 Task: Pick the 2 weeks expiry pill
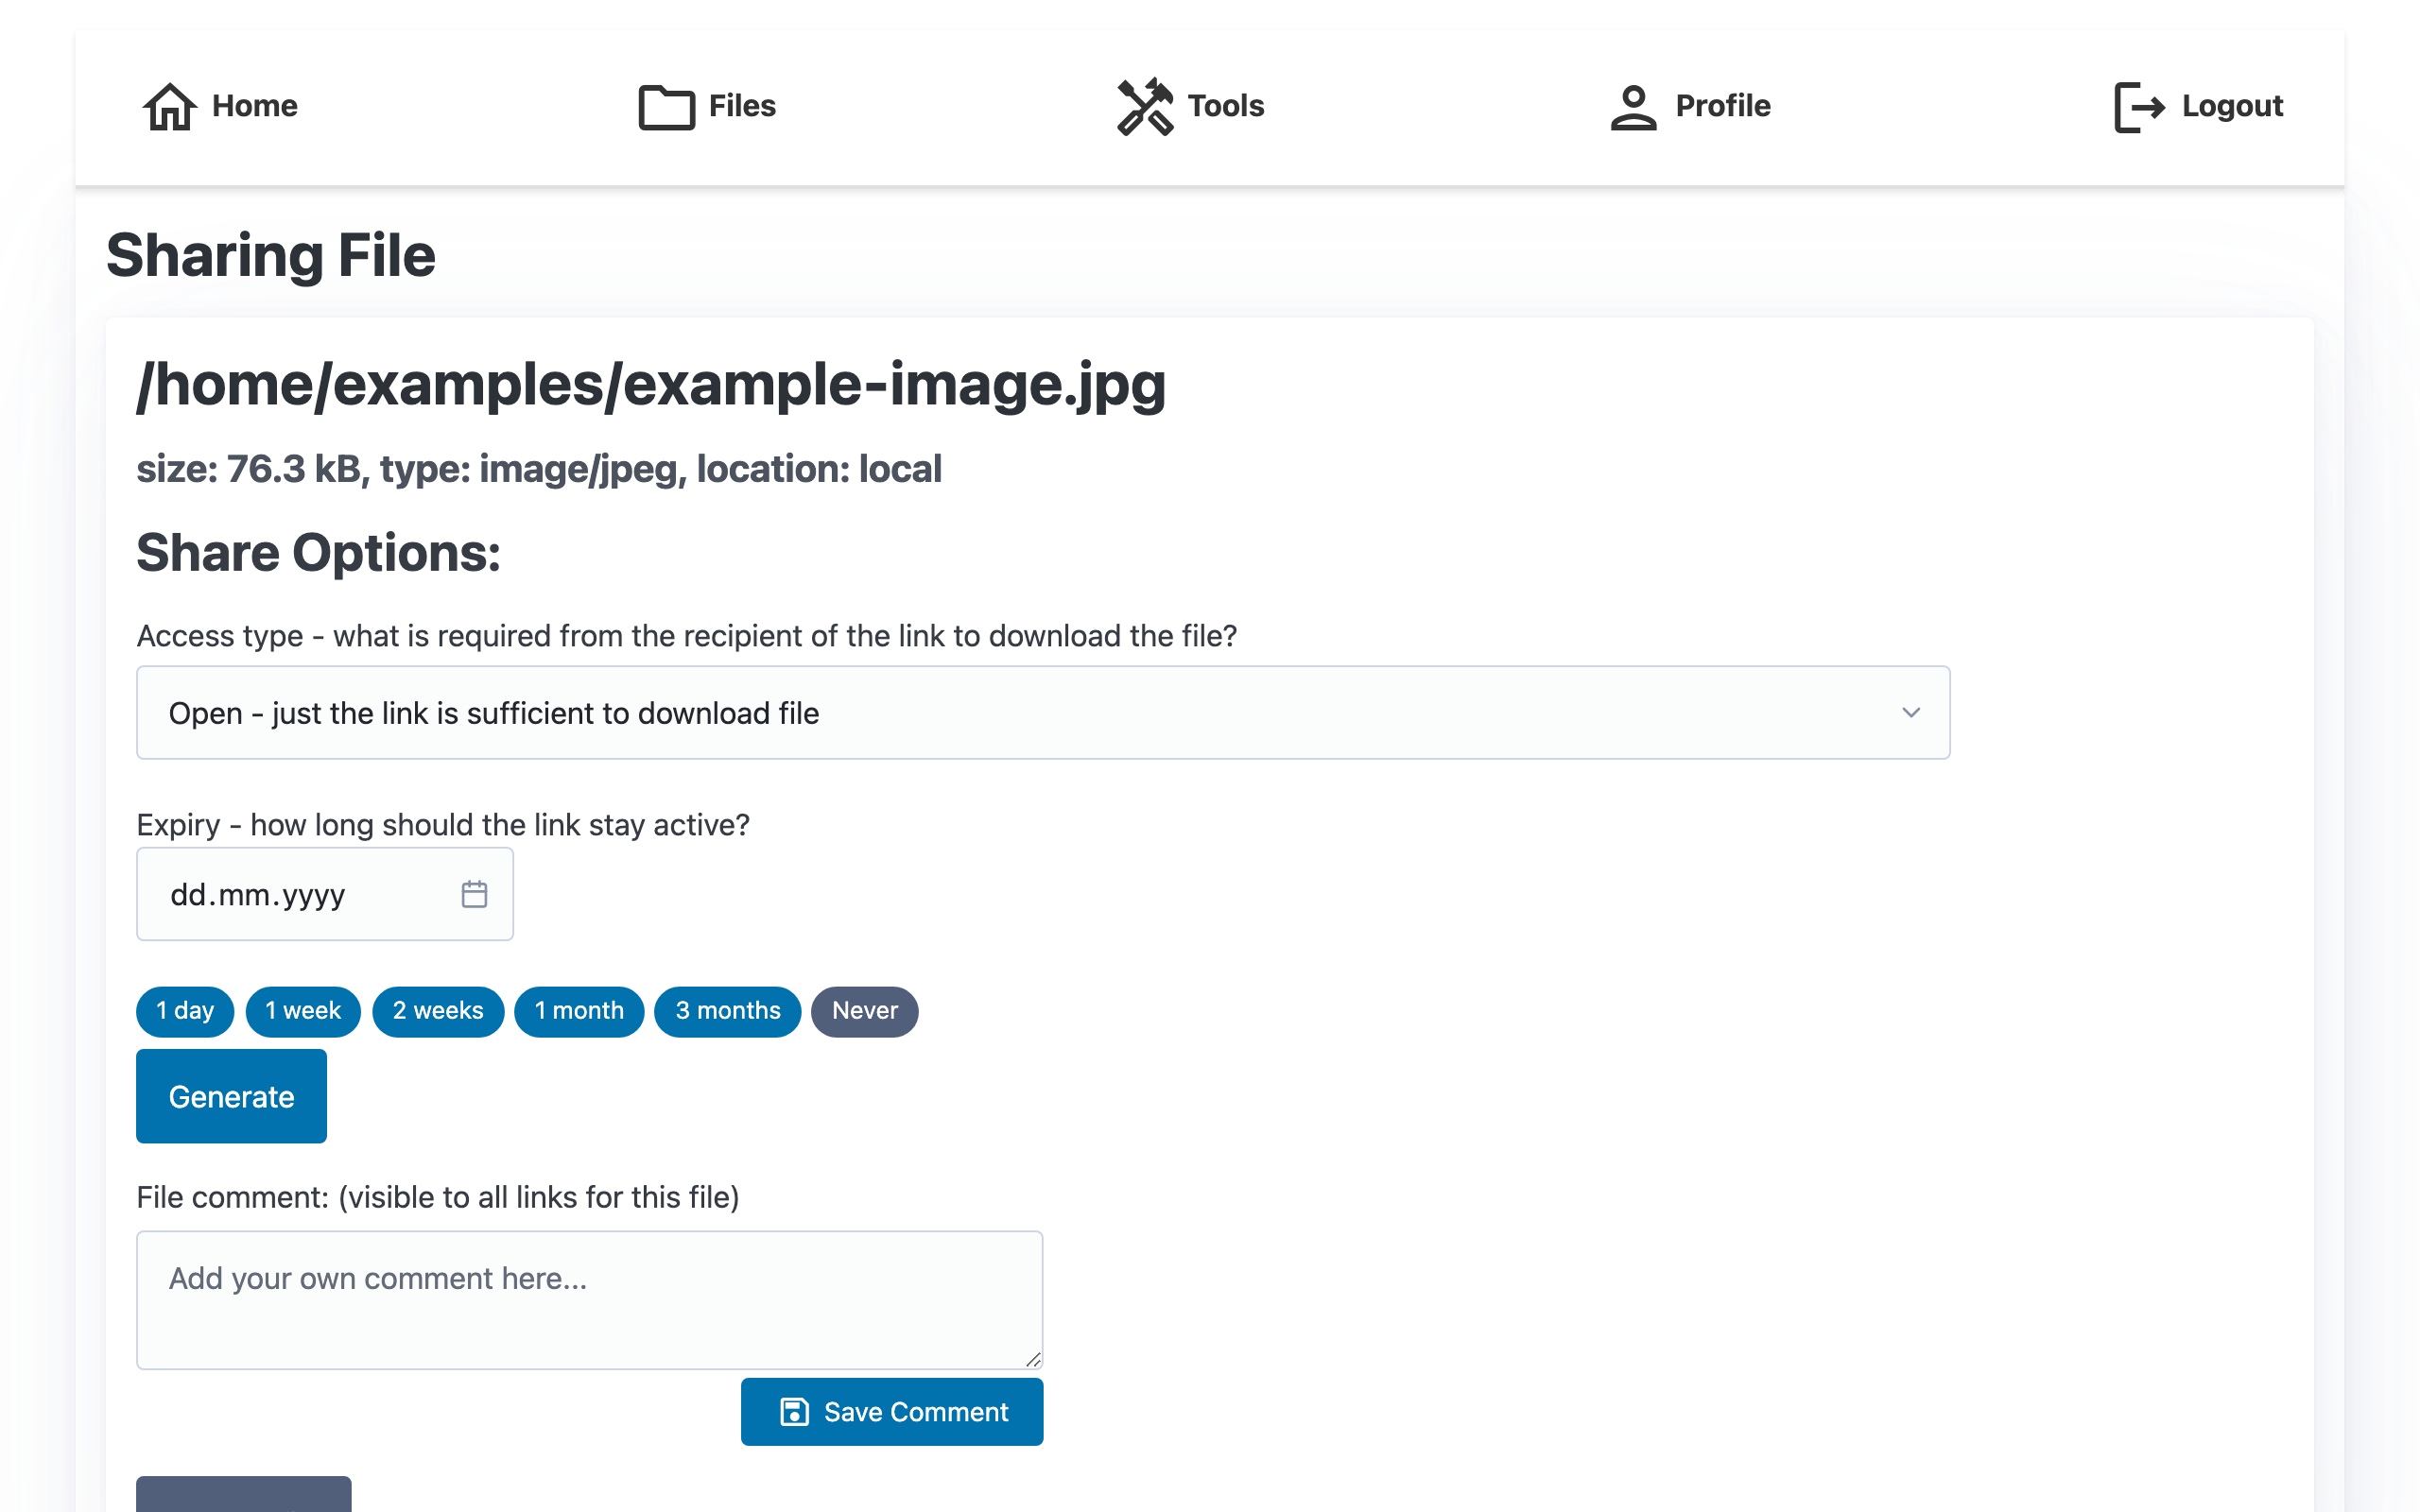[x=438, y=1011]
